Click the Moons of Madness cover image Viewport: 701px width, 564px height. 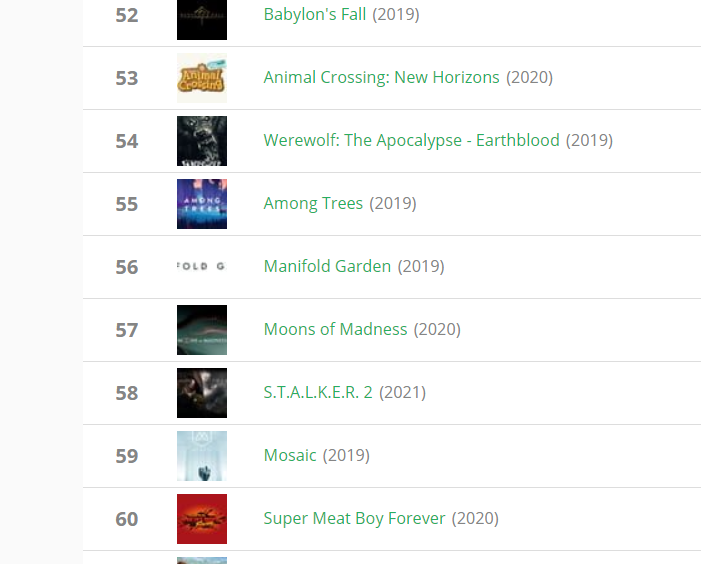(202, 330)
